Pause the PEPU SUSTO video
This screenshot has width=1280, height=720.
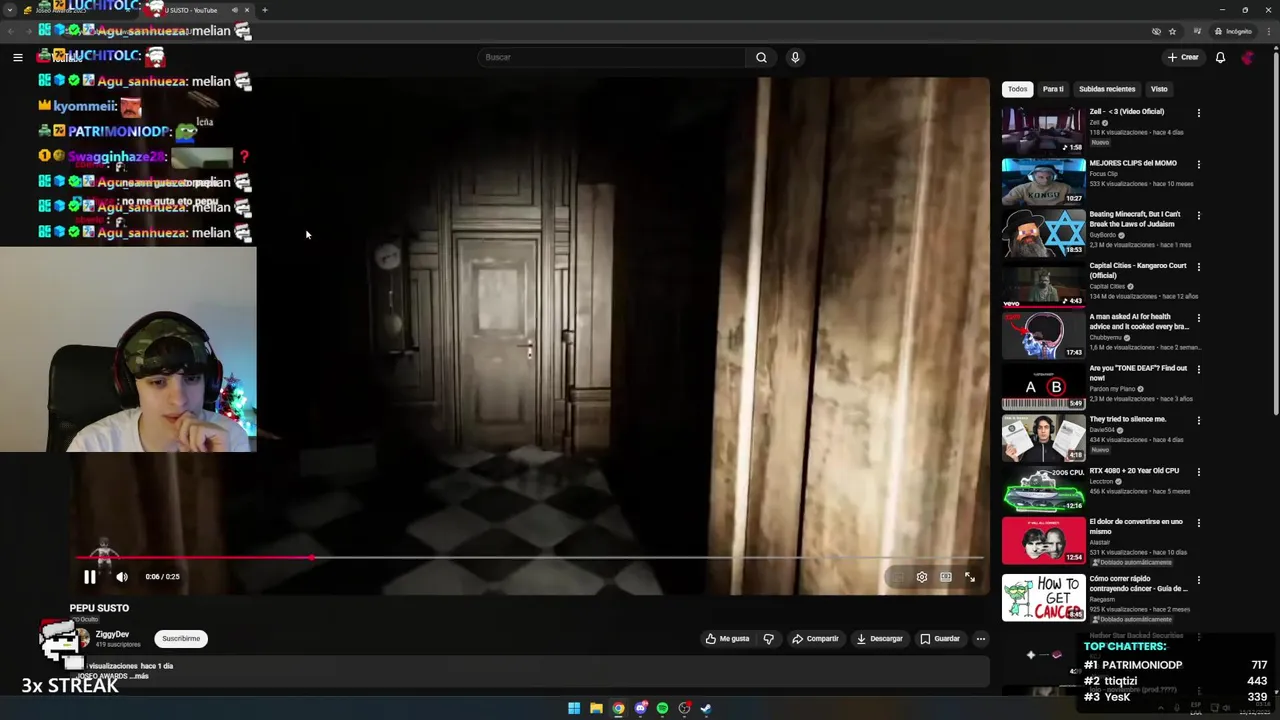pos(89,577)
